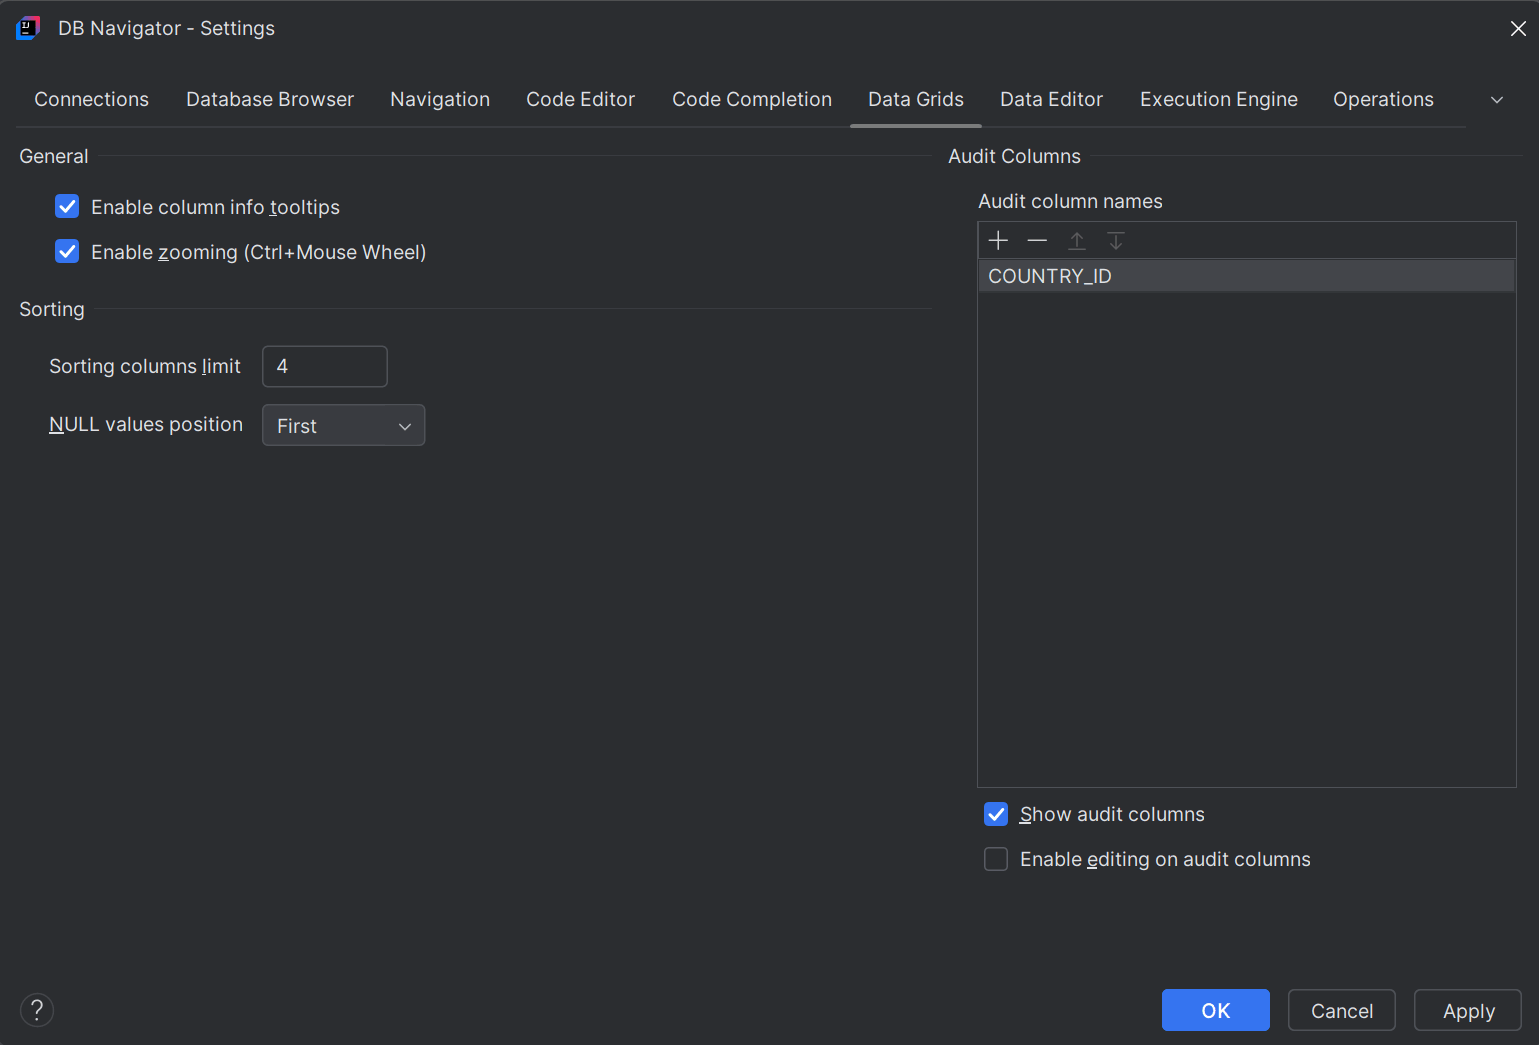The image size is (1539, 1045).
Task: Click the NULL values position label
Action: pyautogui.click(x=146, y=424)
